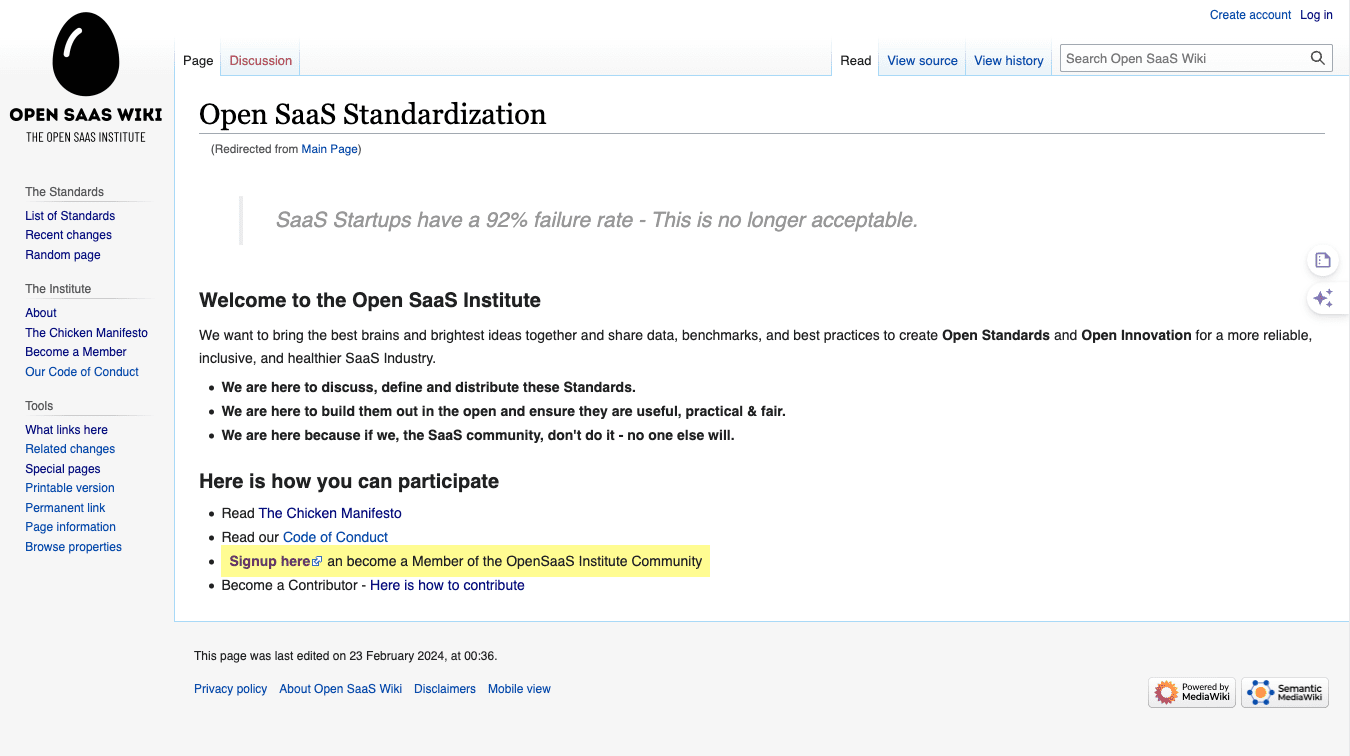1350x756 pixels.
Task: Open Special pages under Tools
Action: pos(63,469)
